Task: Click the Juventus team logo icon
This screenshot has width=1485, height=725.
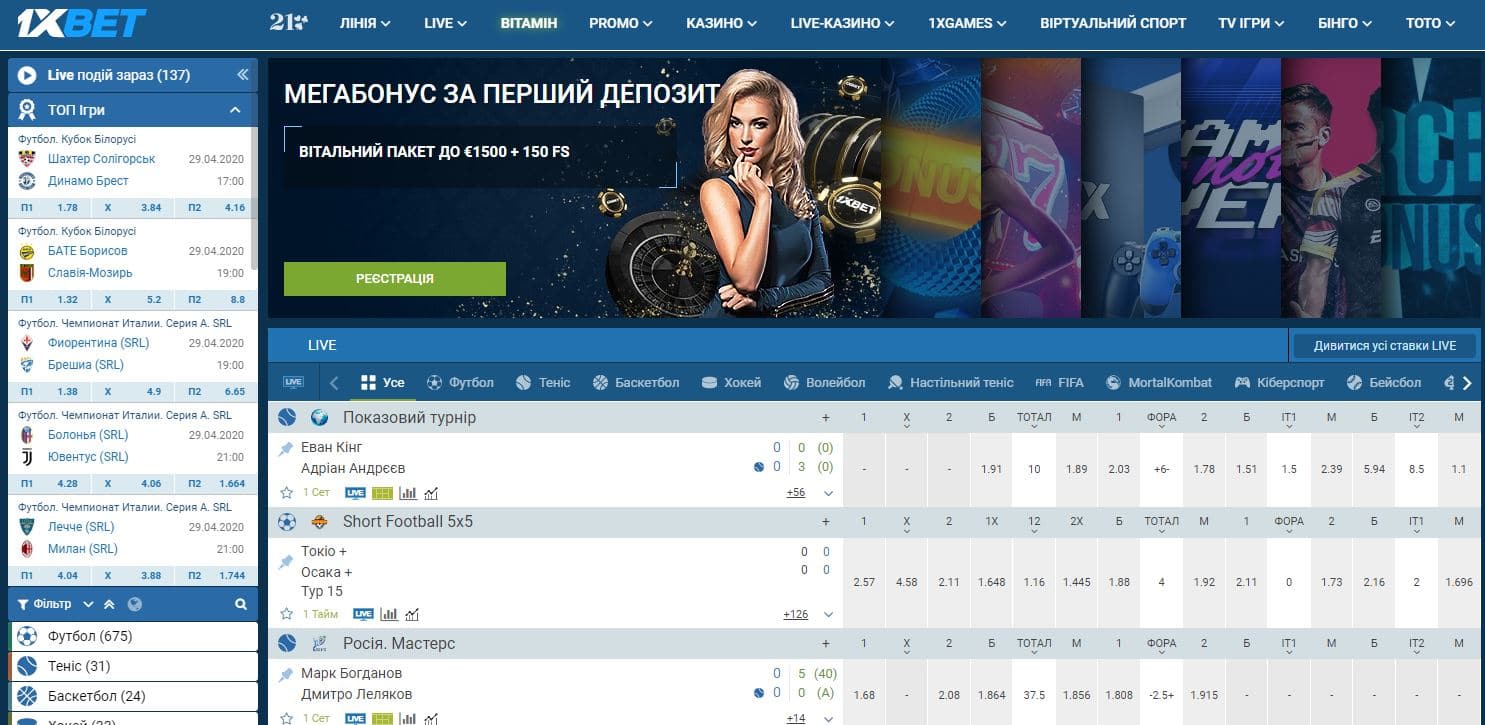Action: tap(27, 457)
